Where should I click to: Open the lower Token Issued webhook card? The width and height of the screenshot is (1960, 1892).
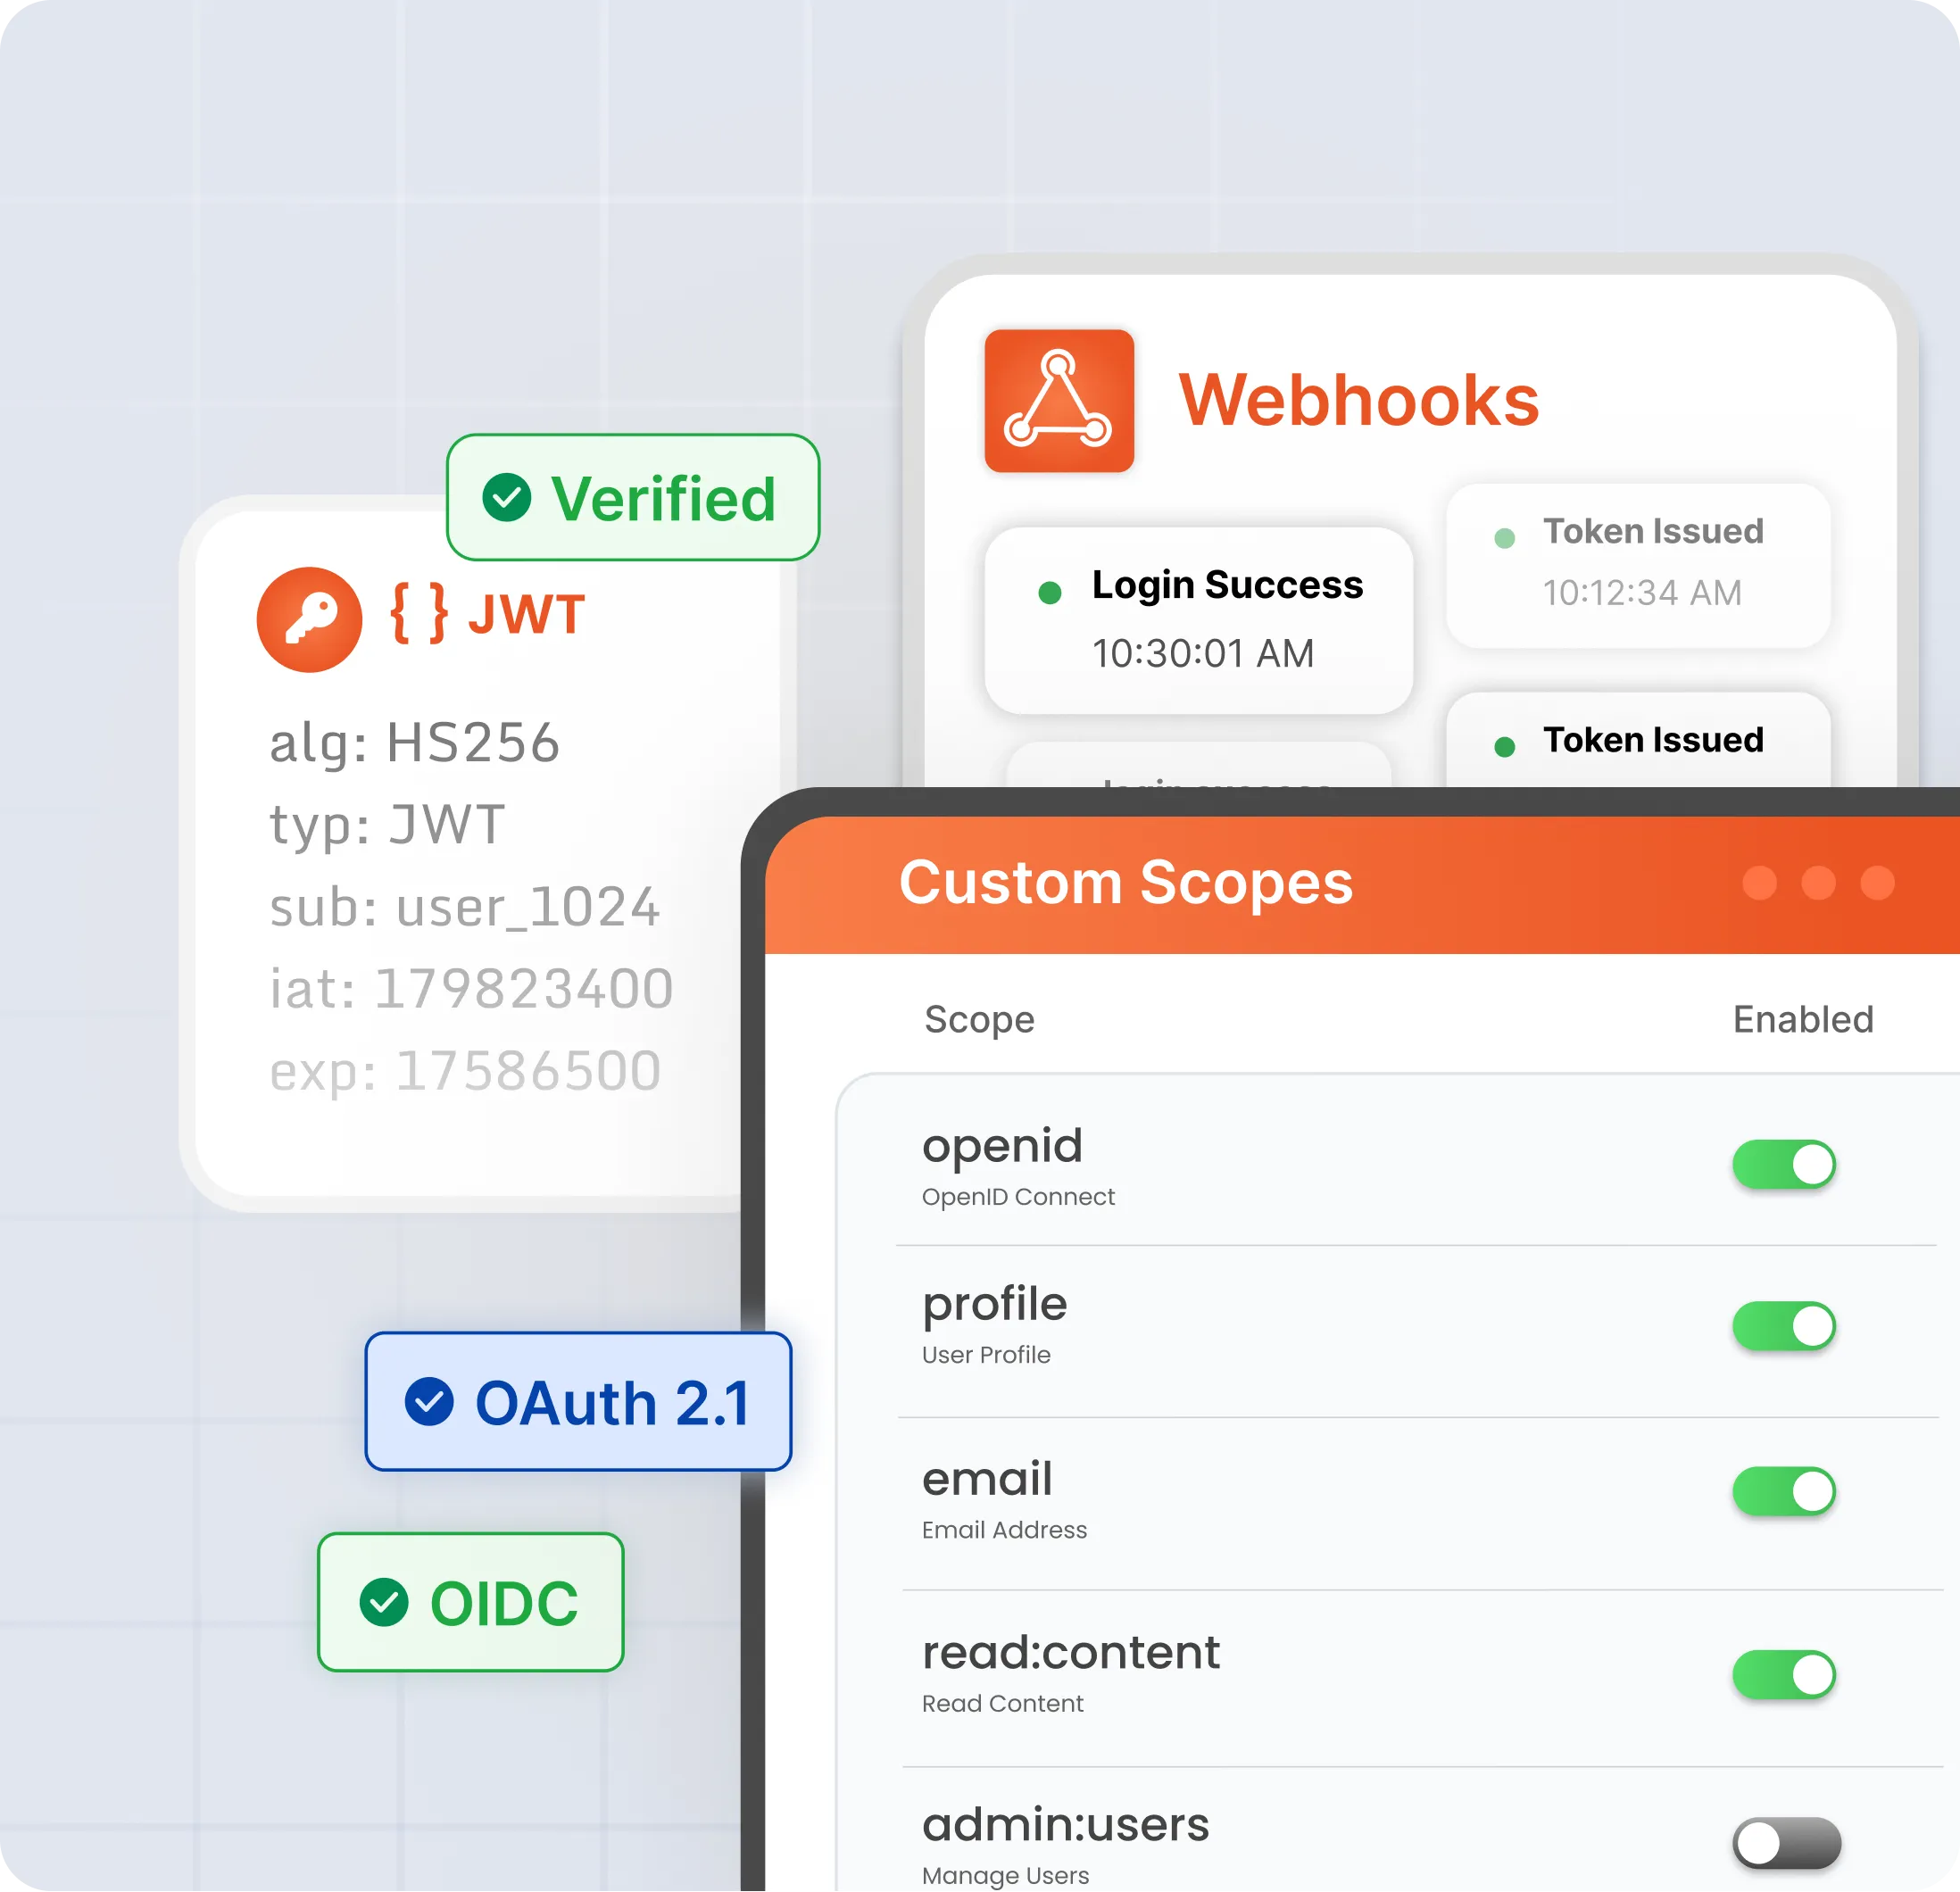1638,740
